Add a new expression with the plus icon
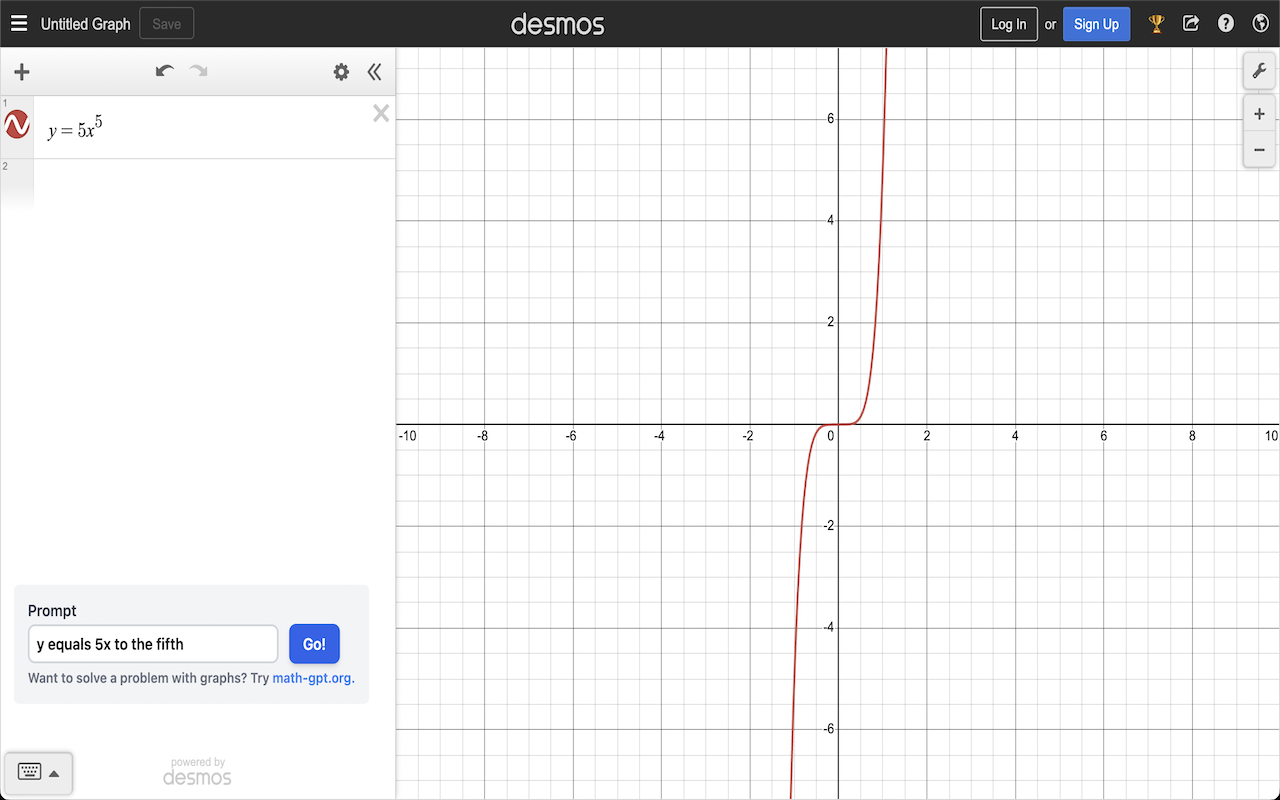The image size is (1280, 800). tap(21, 71)
